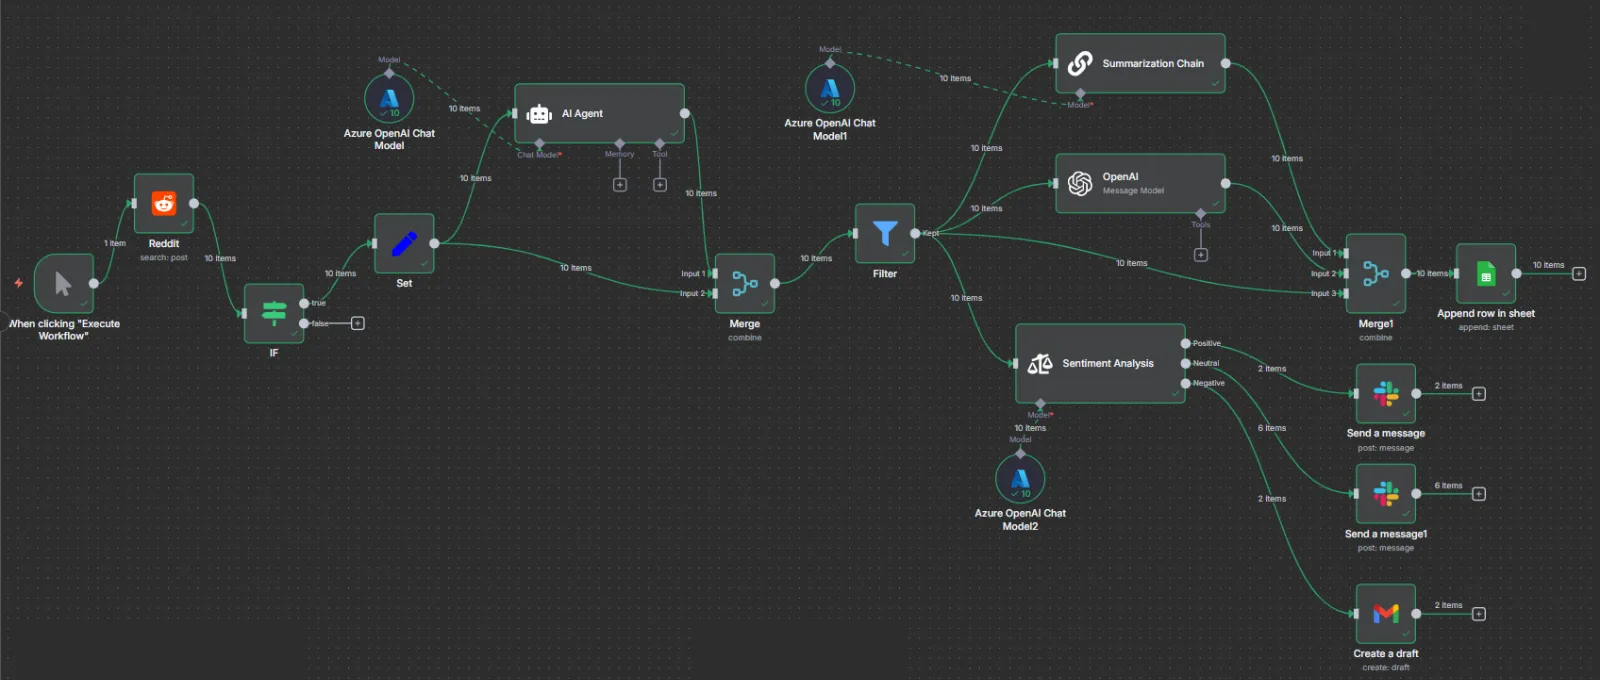Viewport: 1600px width, 680px height.
Task: Open the Reddit node
Action: tap(164, 204)
